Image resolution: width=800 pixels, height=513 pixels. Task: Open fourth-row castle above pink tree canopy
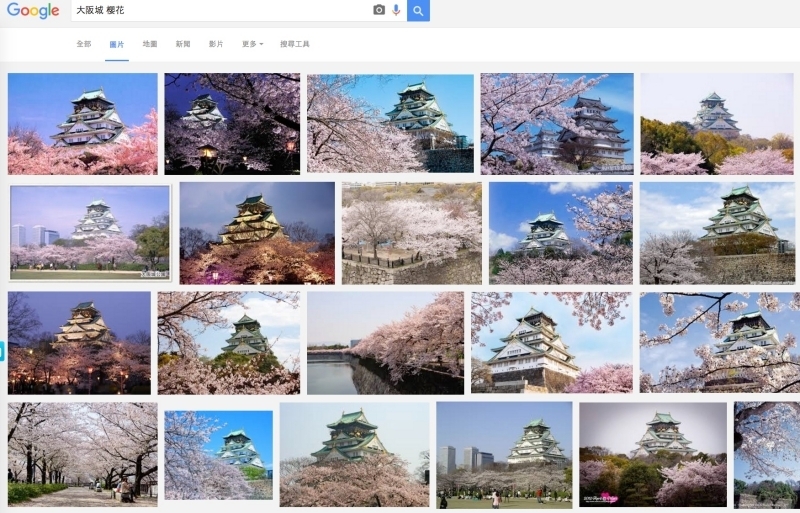355,454
